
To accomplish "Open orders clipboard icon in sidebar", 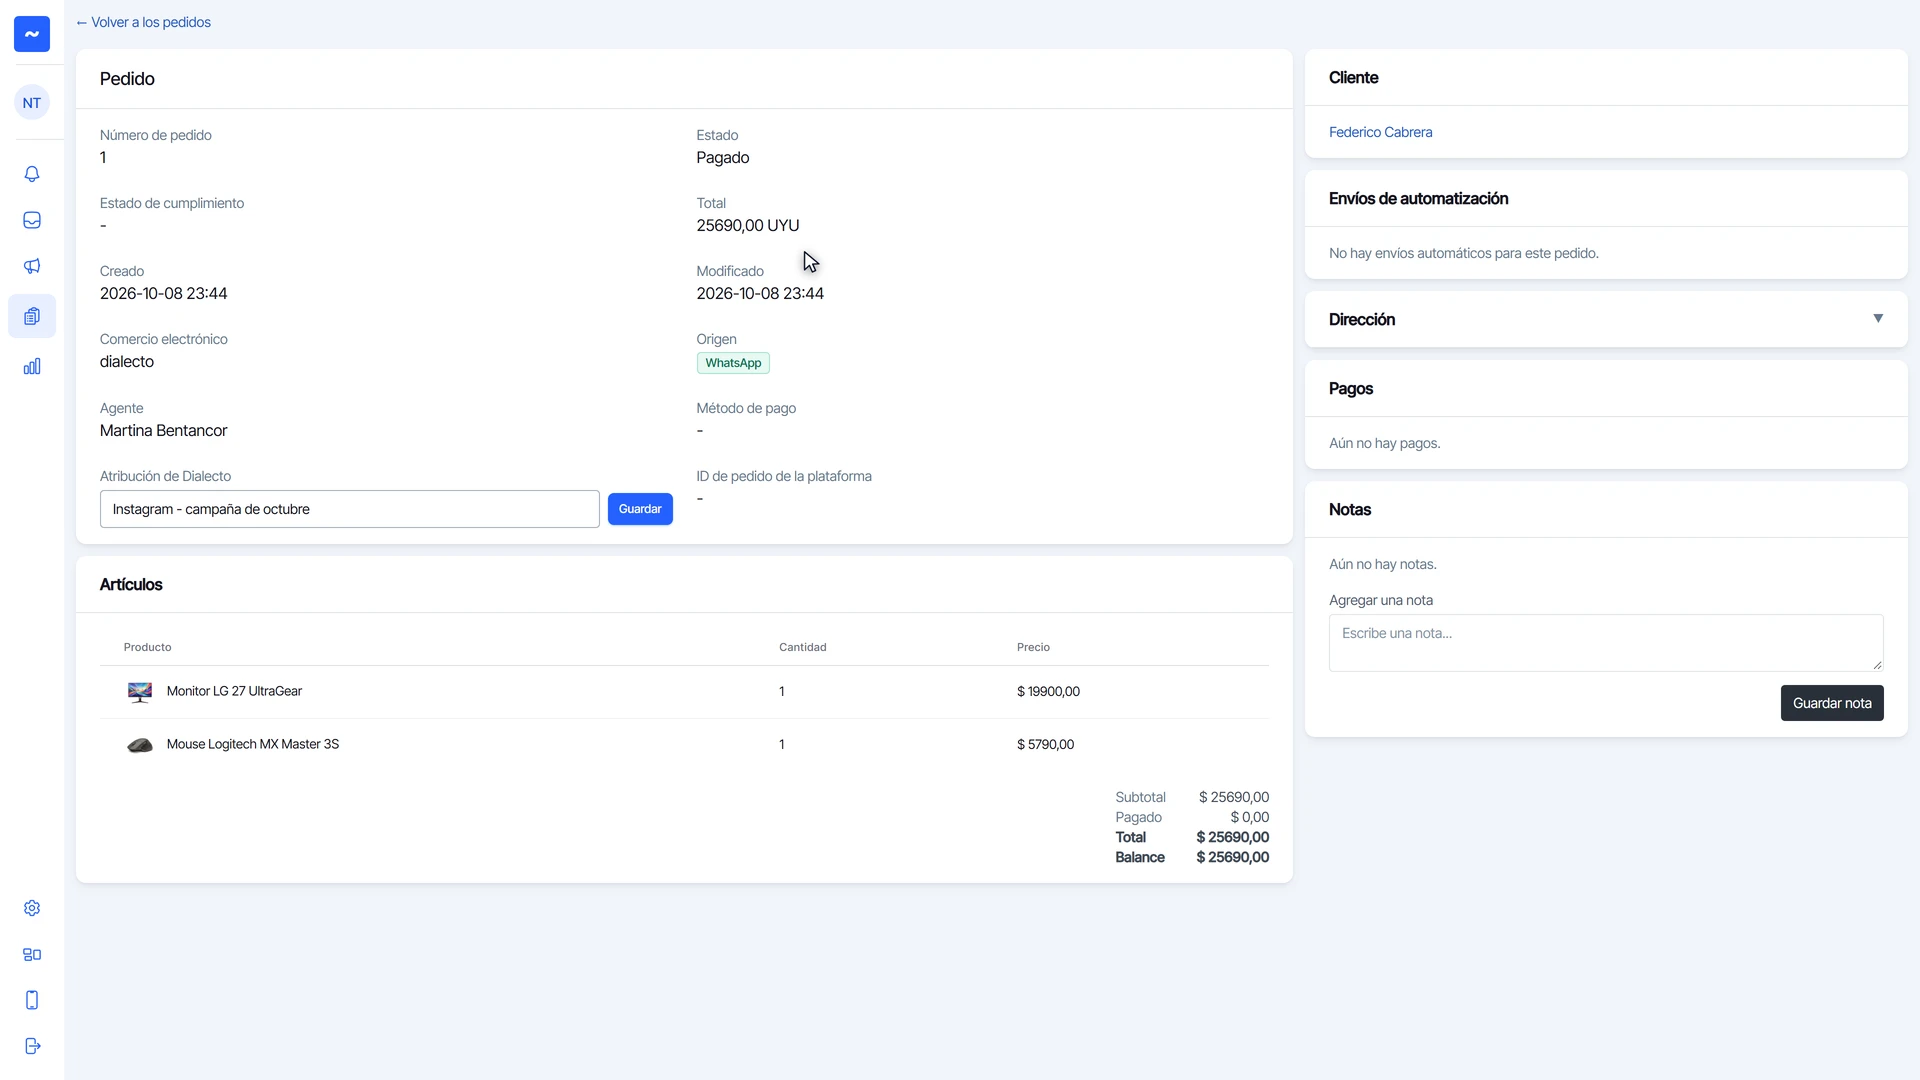I will [x=32, y=316].
